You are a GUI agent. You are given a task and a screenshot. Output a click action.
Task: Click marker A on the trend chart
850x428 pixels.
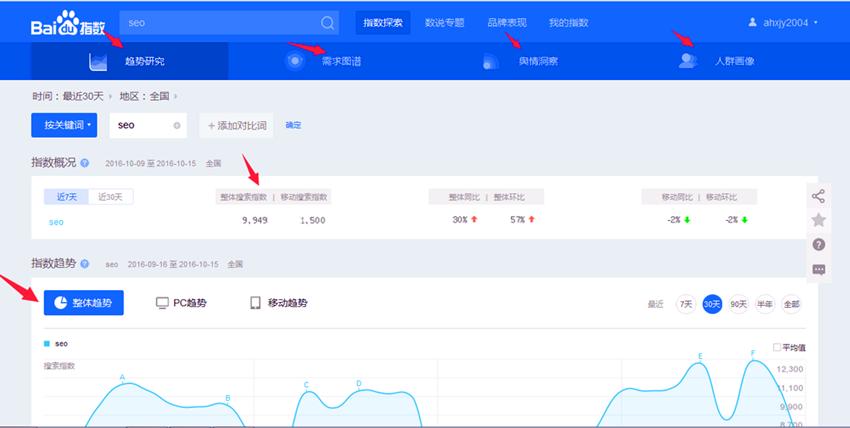coord(123,377)
